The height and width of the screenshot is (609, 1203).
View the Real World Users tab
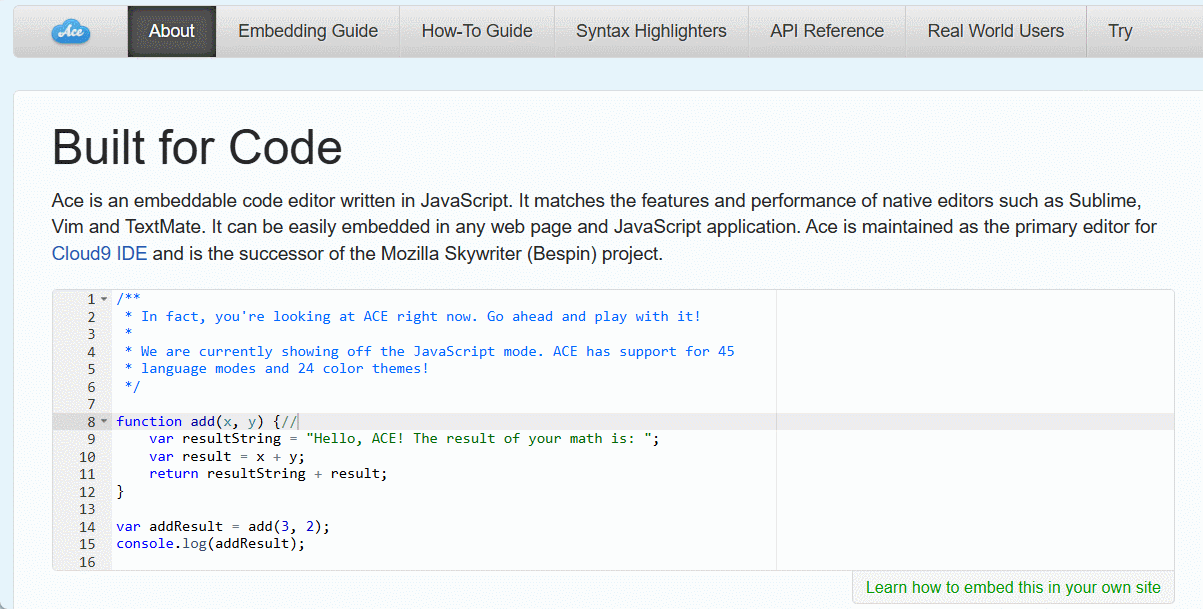(x=996, y=31)
